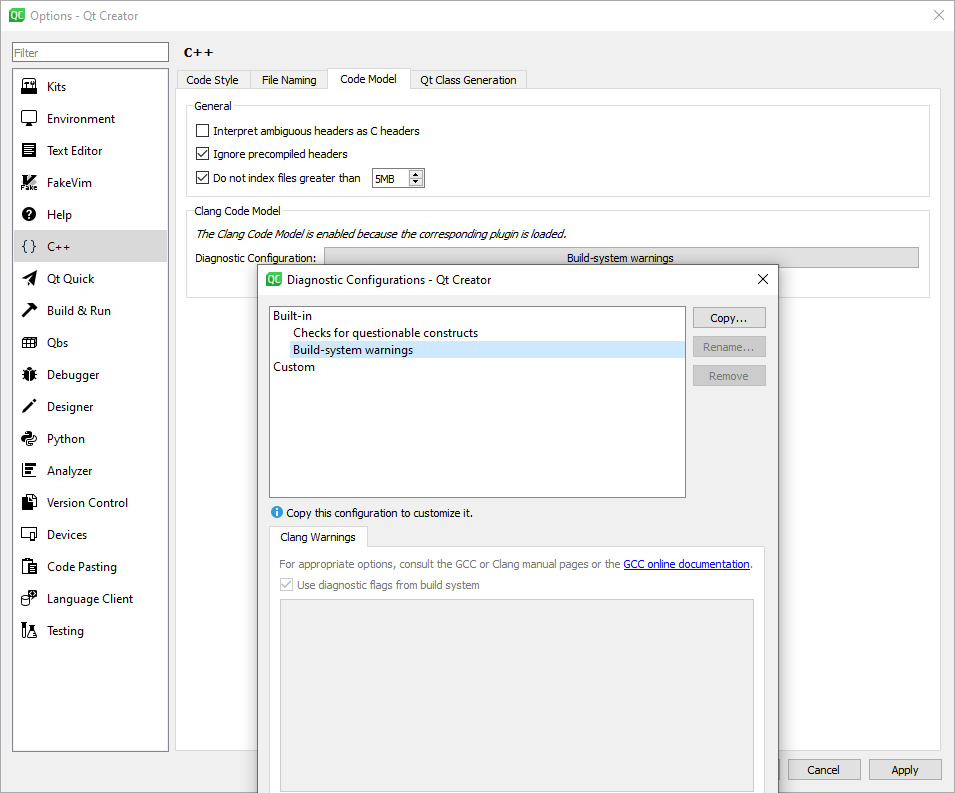Open the Qt Quick category icon
The image size is (955, 793).
[x=29, y=279]
